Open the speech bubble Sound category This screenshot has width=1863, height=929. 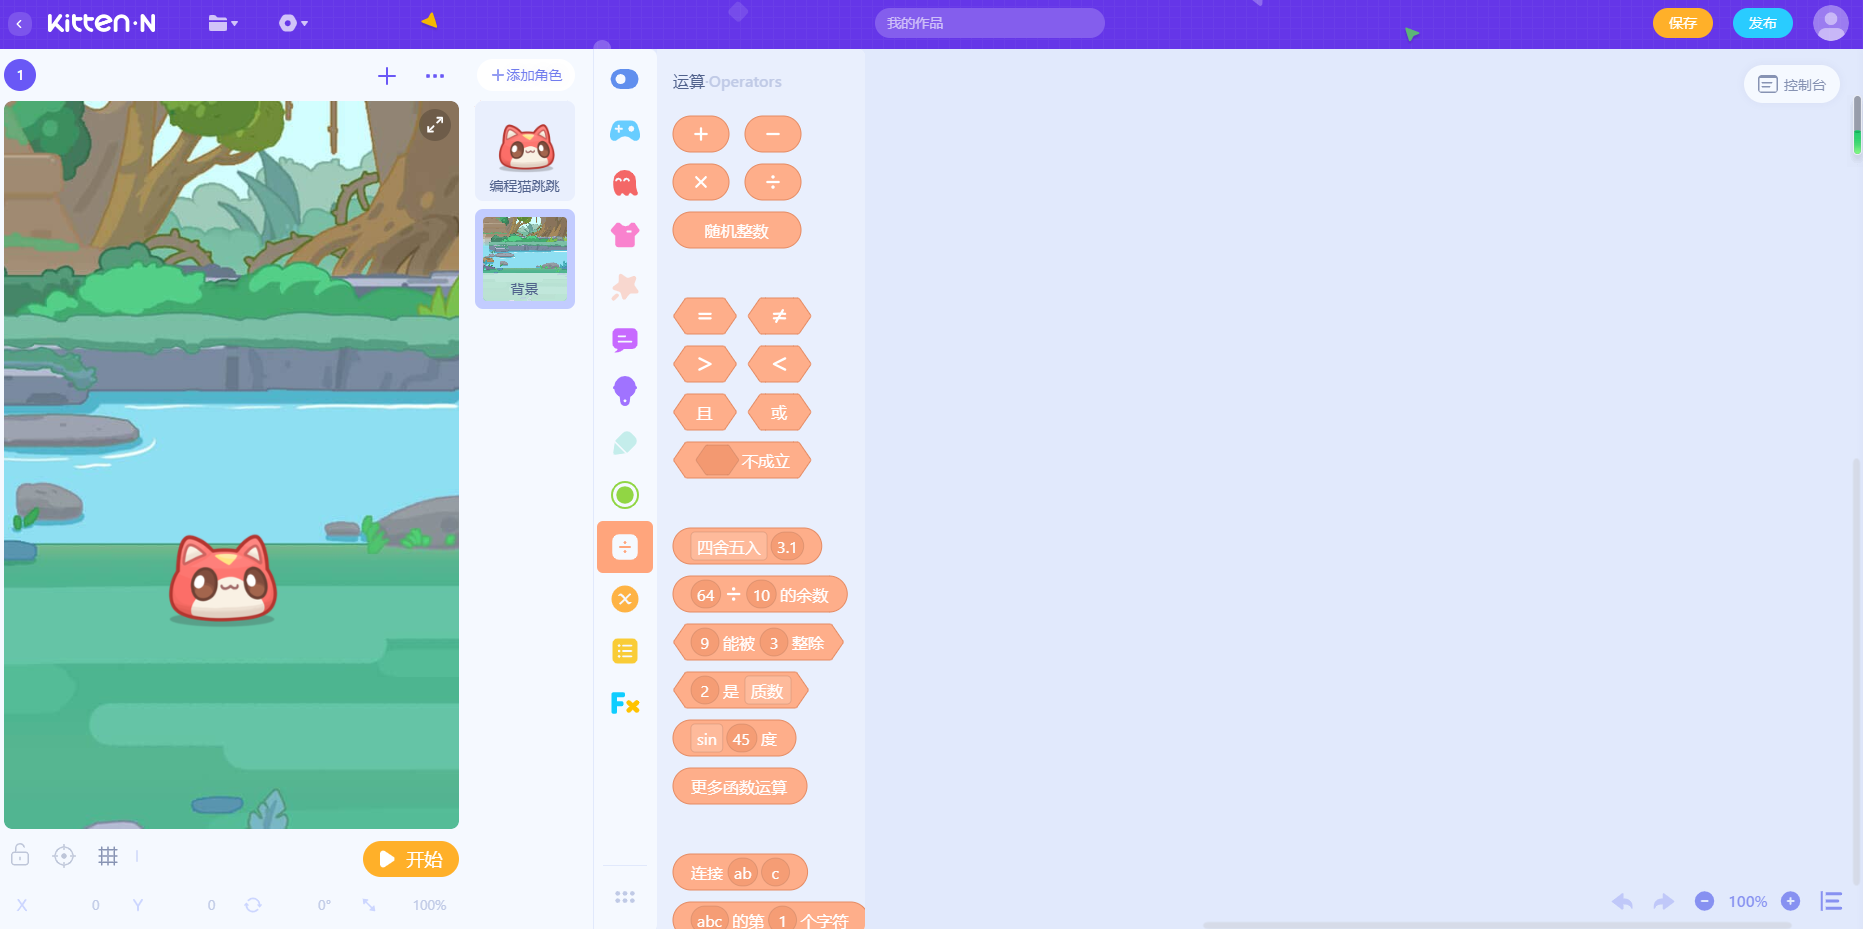[x=624, y=340]
